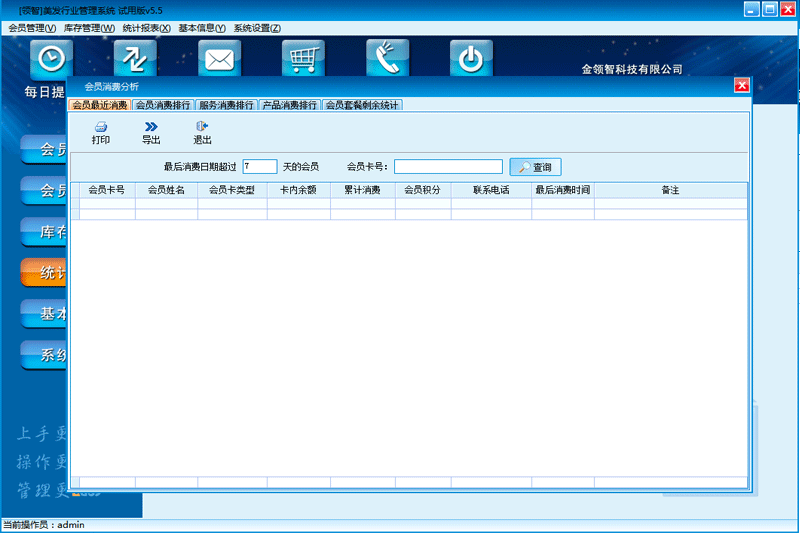Maximize the main application window
This screenshot has height=533, width=800.
(x=769, y=9)
